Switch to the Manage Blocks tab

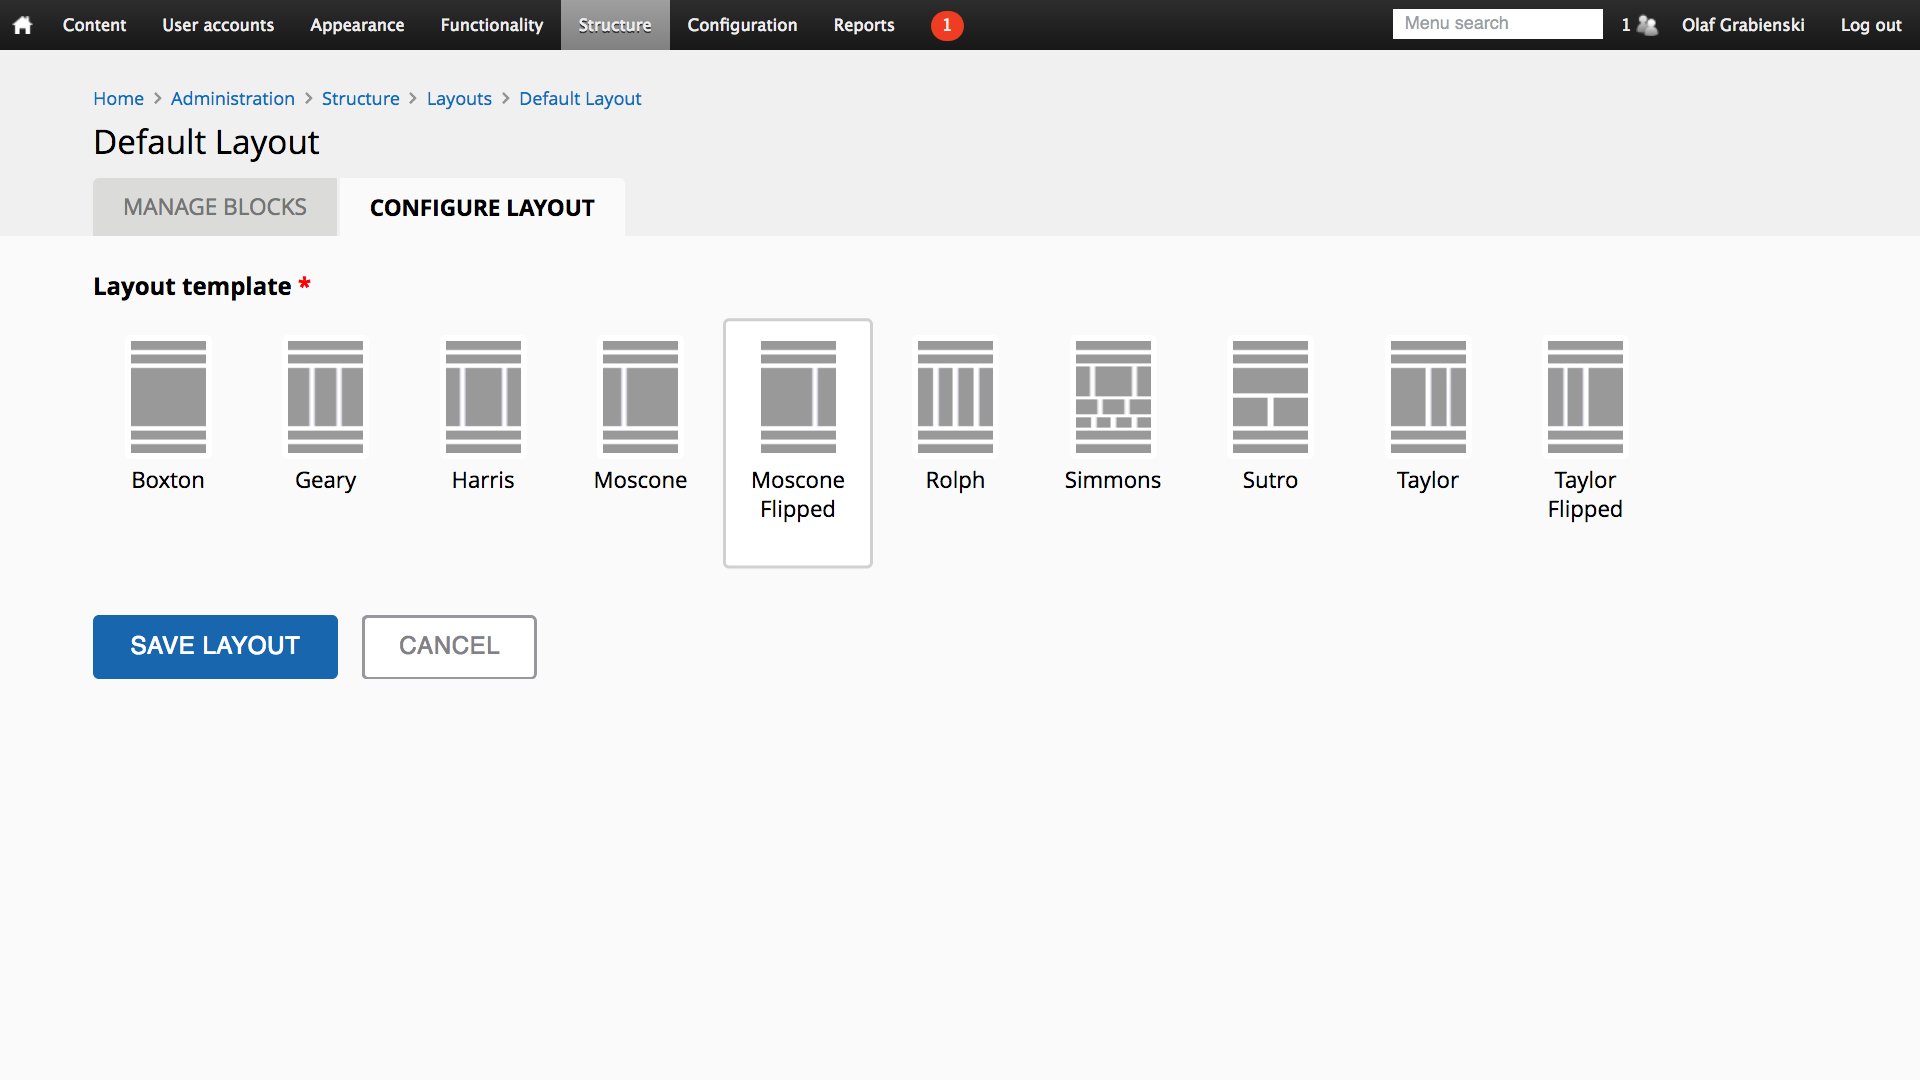pos(215,207)
